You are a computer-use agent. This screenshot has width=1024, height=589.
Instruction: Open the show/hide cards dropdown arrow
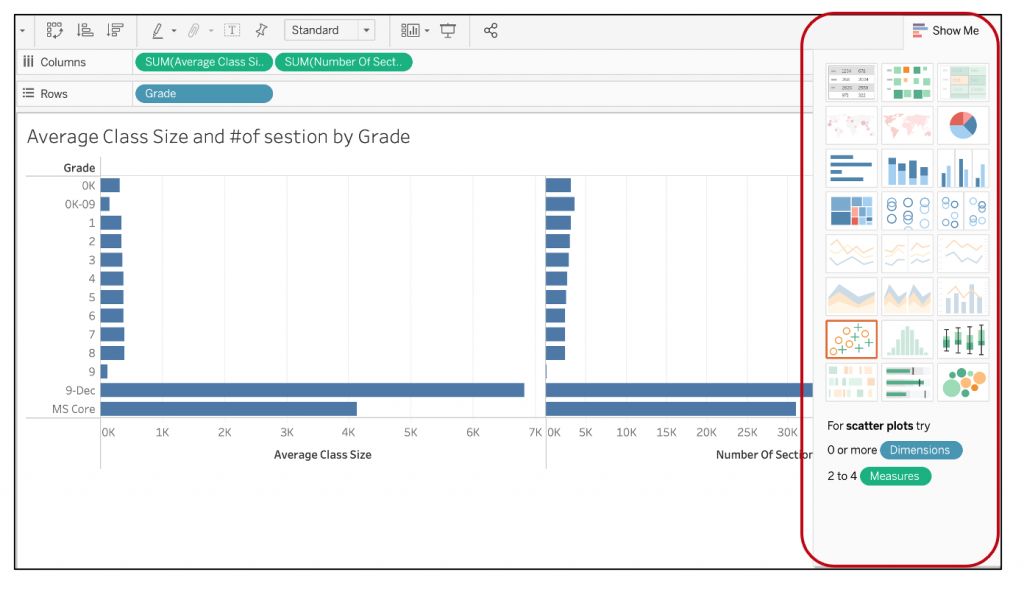click(427, 31)
